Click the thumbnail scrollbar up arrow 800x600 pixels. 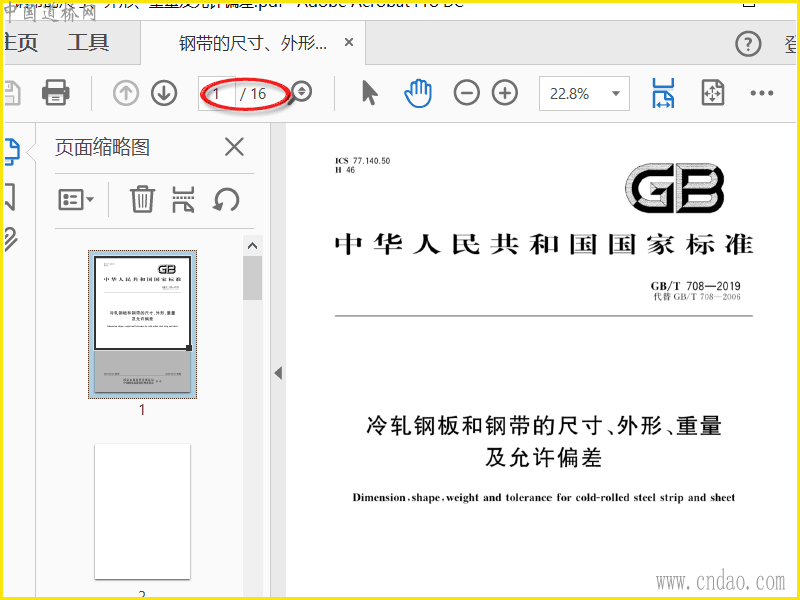252,245
